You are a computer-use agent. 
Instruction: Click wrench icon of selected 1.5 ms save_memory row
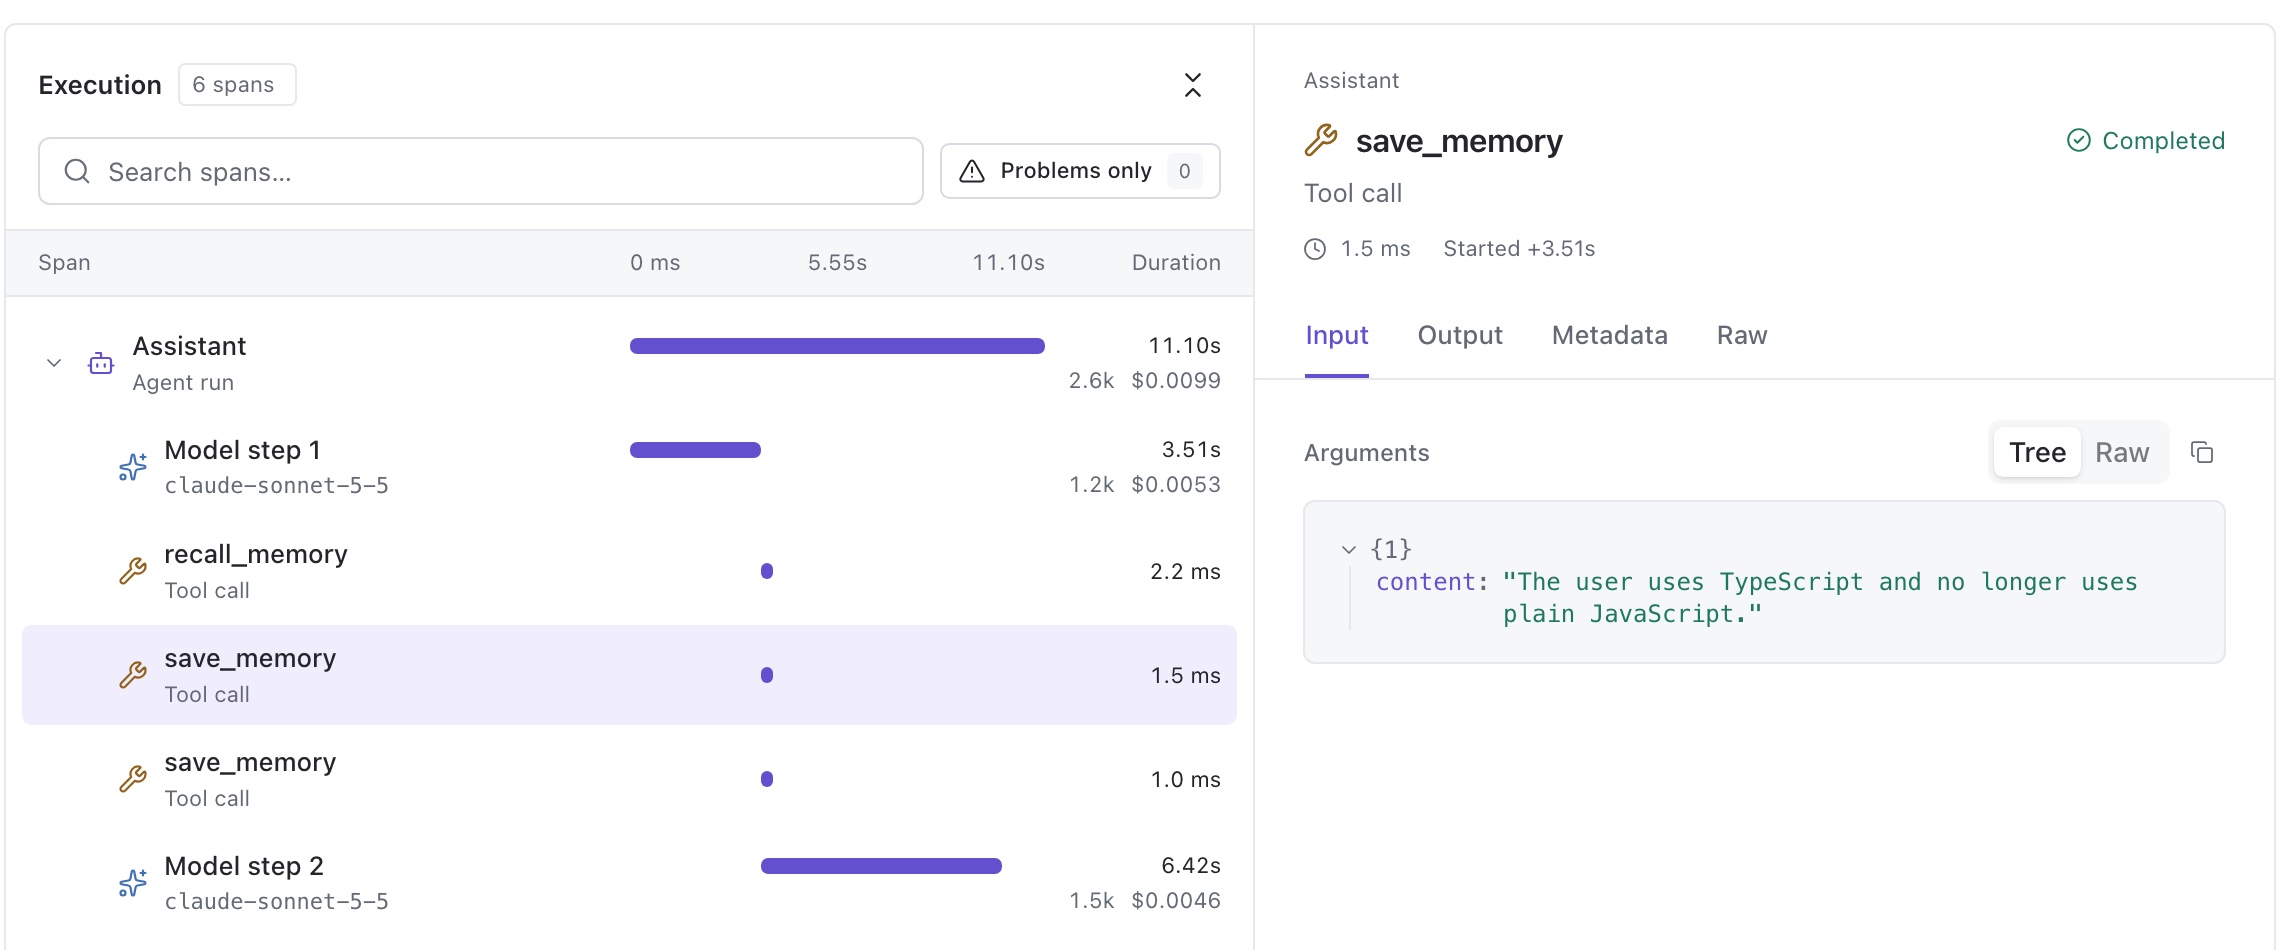click(133, 675)
